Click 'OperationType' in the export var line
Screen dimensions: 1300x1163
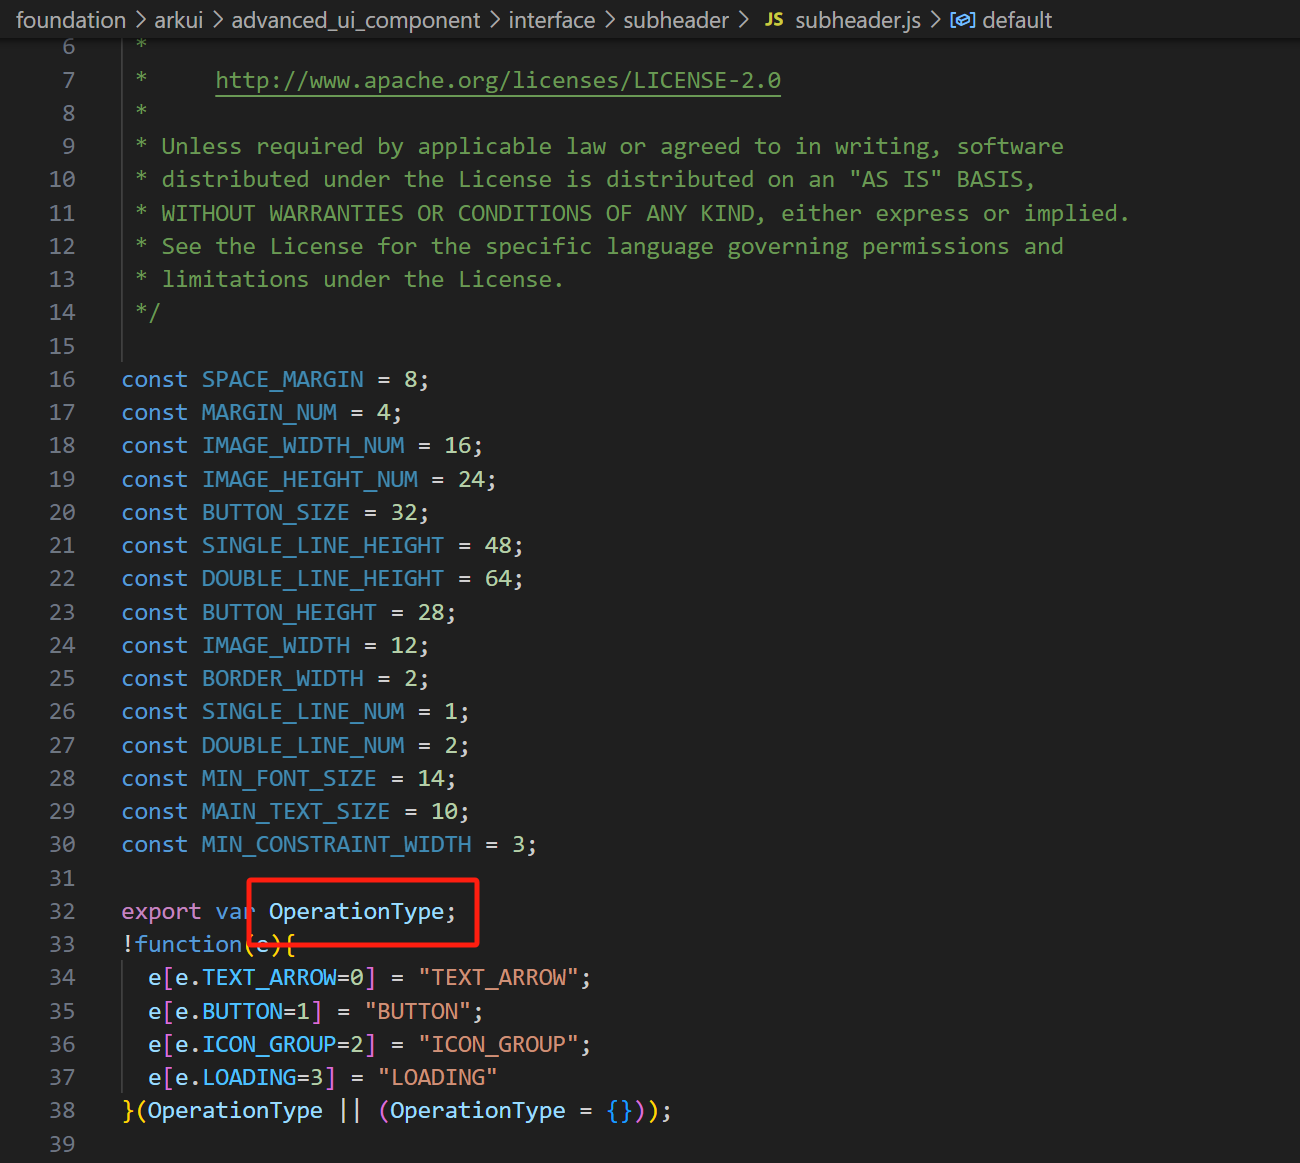point(357,911)
